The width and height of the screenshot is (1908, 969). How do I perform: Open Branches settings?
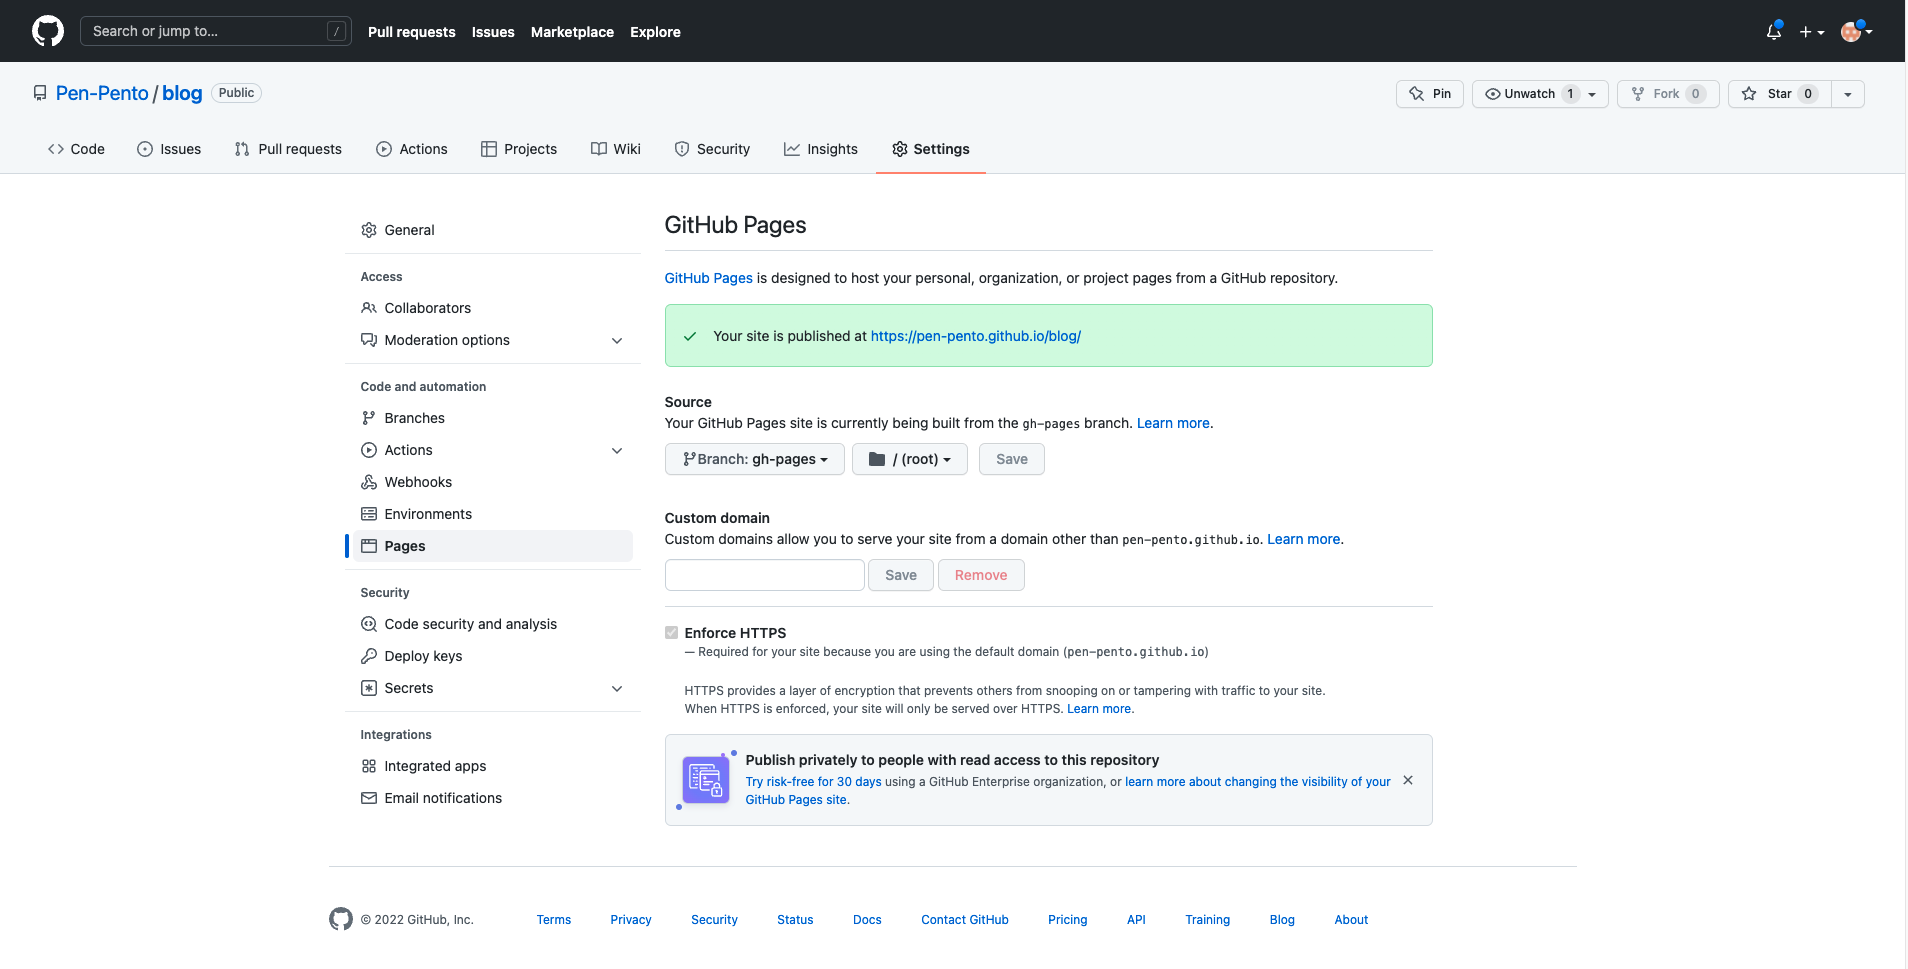(x=493, y=418)
